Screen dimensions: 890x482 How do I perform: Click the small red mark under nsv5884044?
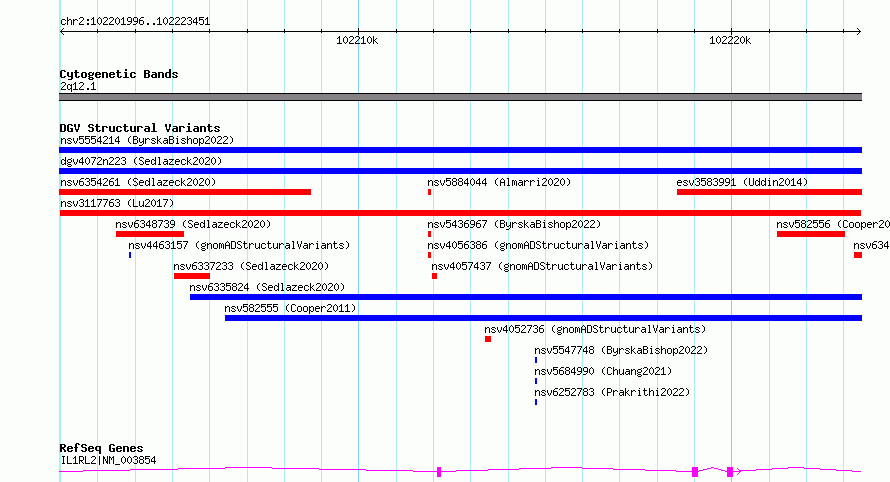(430, 192)
